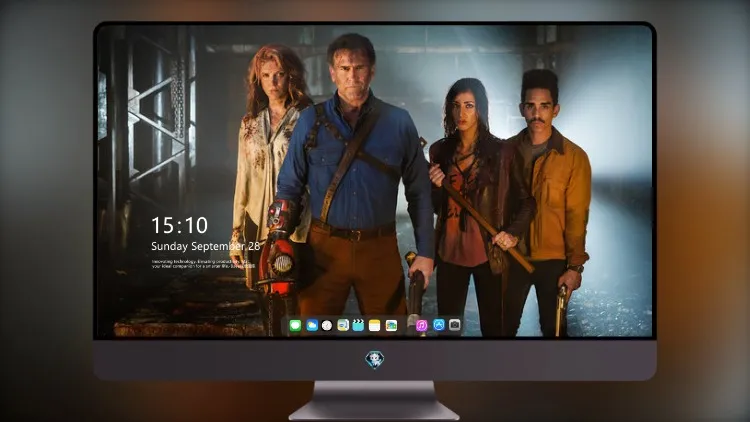750x422 pixels.
Task: Open the teal clapperboard Videos icon
Action: coord(358,325)
